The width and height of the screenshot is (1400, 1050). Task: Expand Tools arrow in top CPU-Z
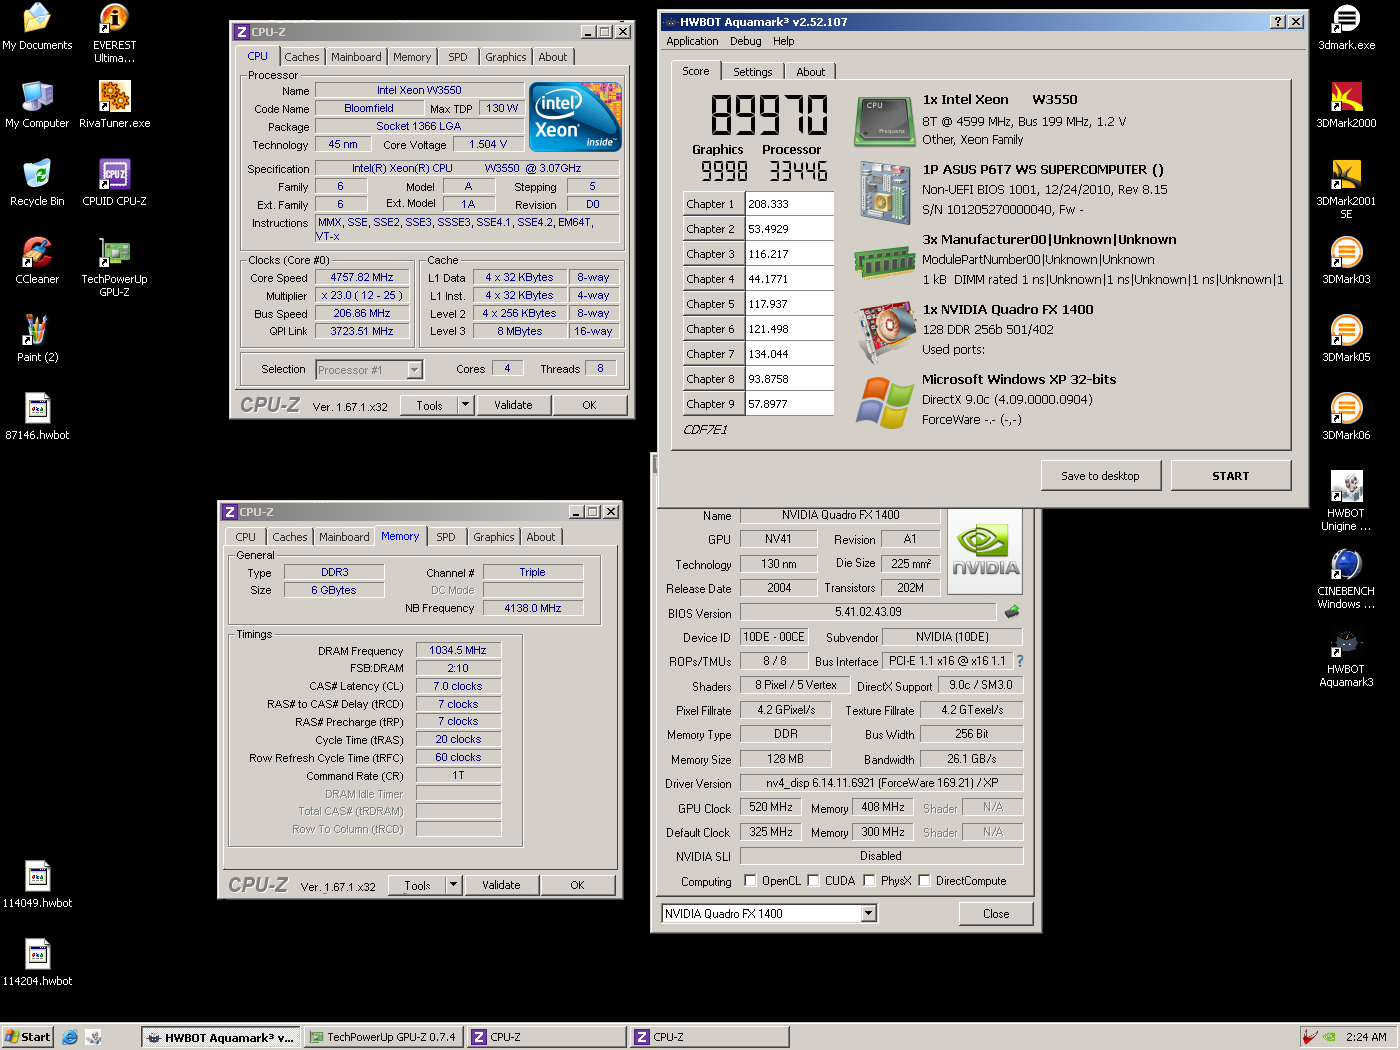pos(465,405)
